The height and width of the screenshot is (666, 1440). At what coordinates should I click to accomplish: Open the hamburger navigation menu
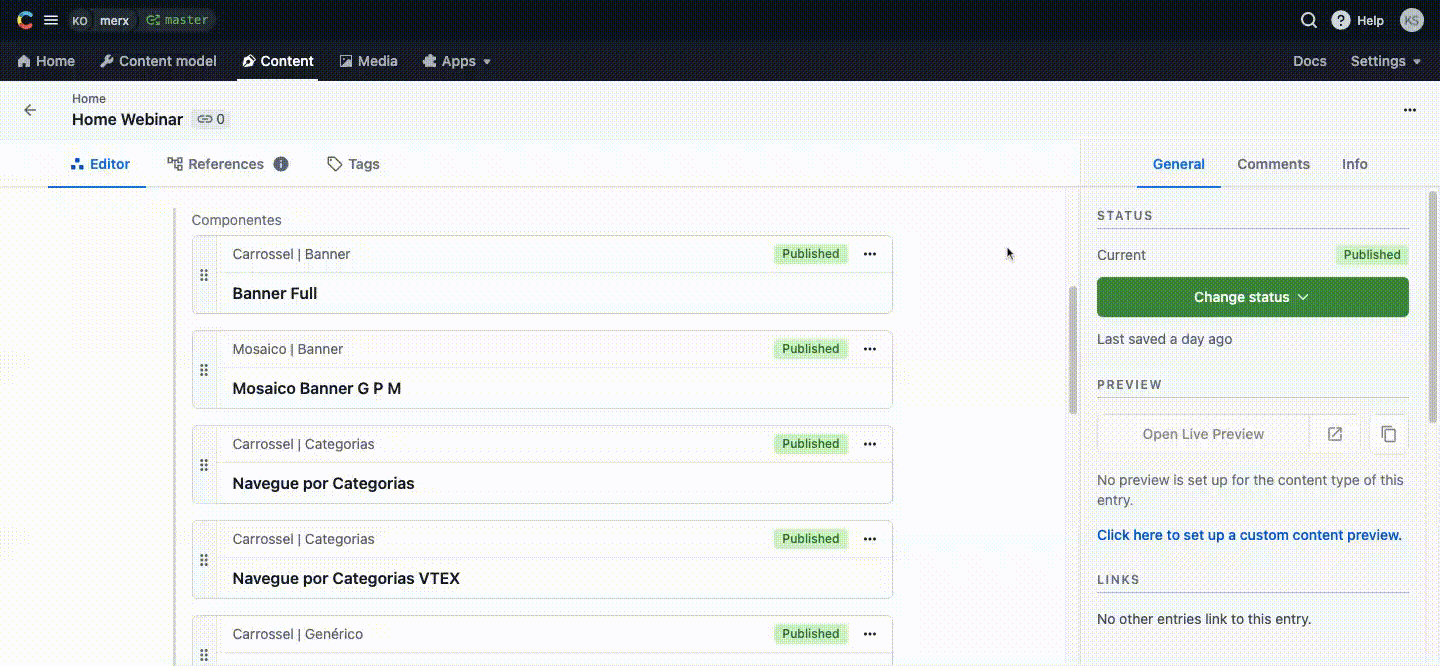pos(51,20)
